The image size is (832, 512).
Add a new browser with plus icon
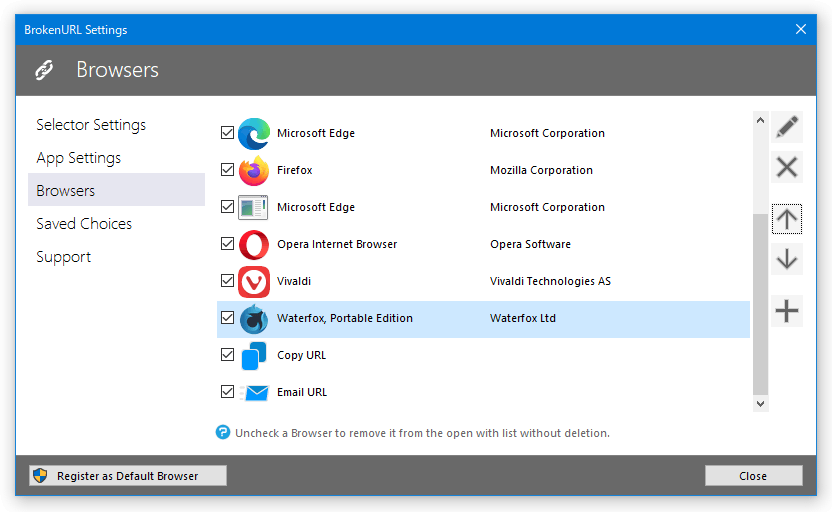click(x=786, y=311)
